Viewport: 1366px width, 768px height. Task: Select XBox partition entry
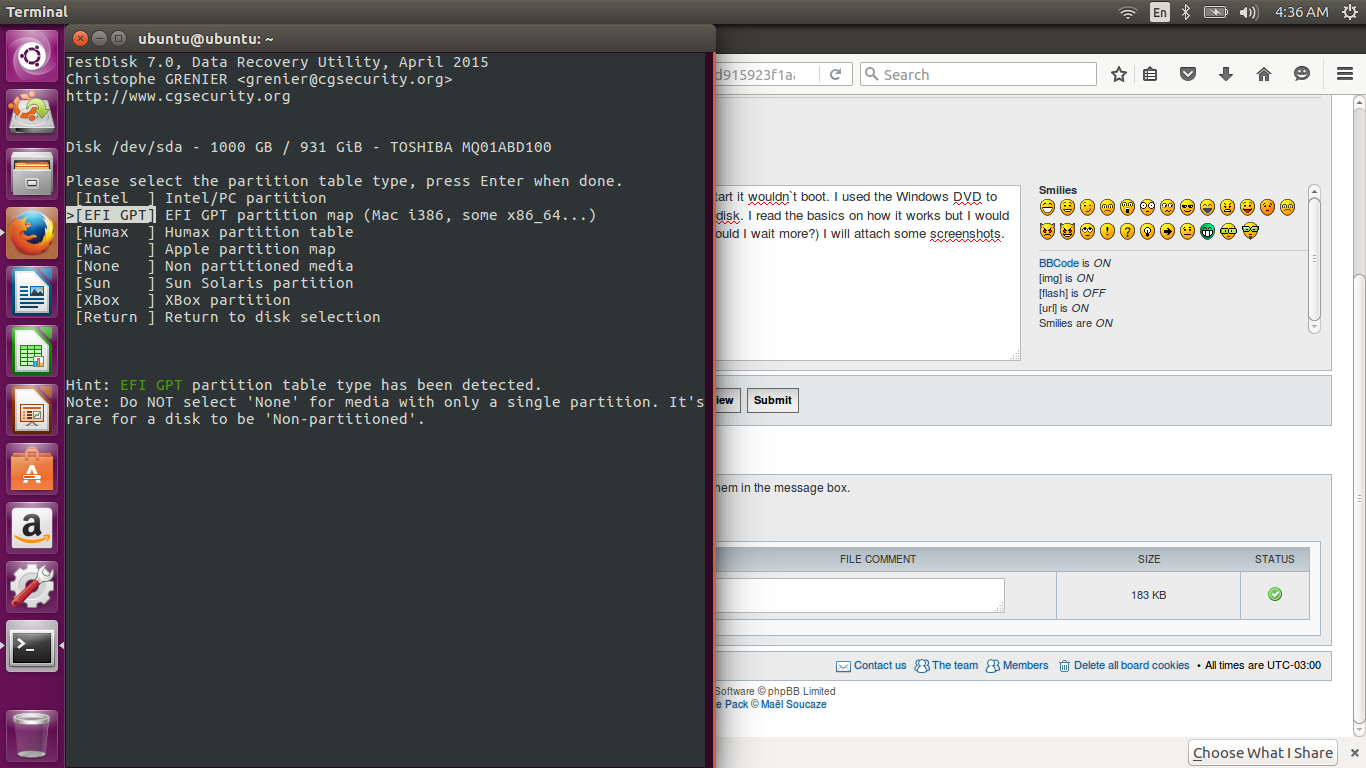click(x=183, y=300)
